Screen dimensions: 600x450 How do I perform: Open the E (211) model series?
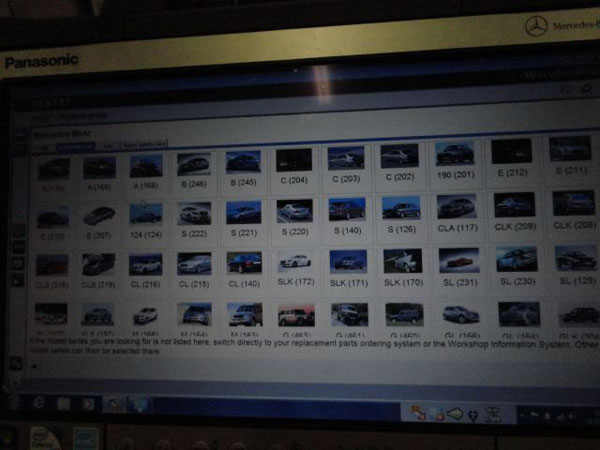571,157
